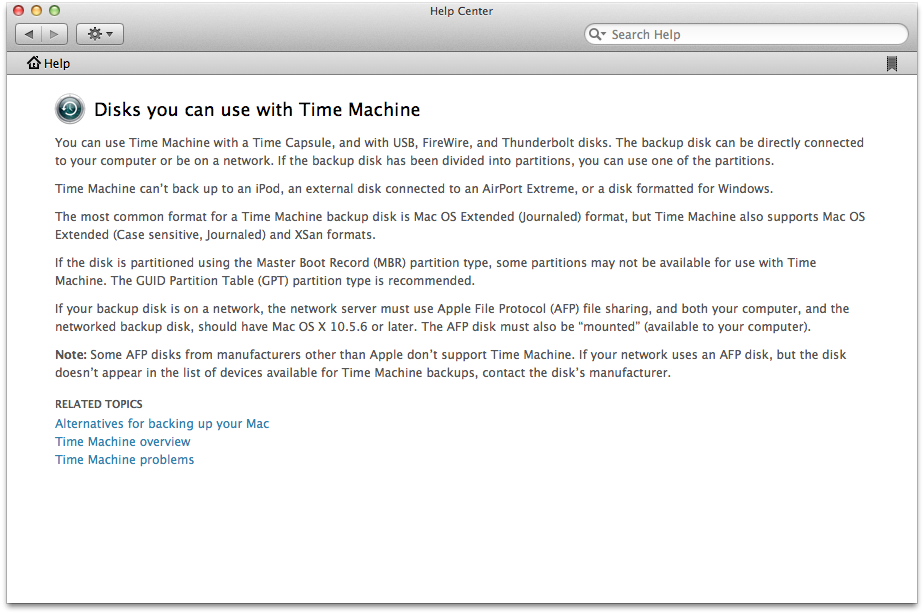
Task: Open the search magnifier options dropdown
Action: (x=597, y=34)
